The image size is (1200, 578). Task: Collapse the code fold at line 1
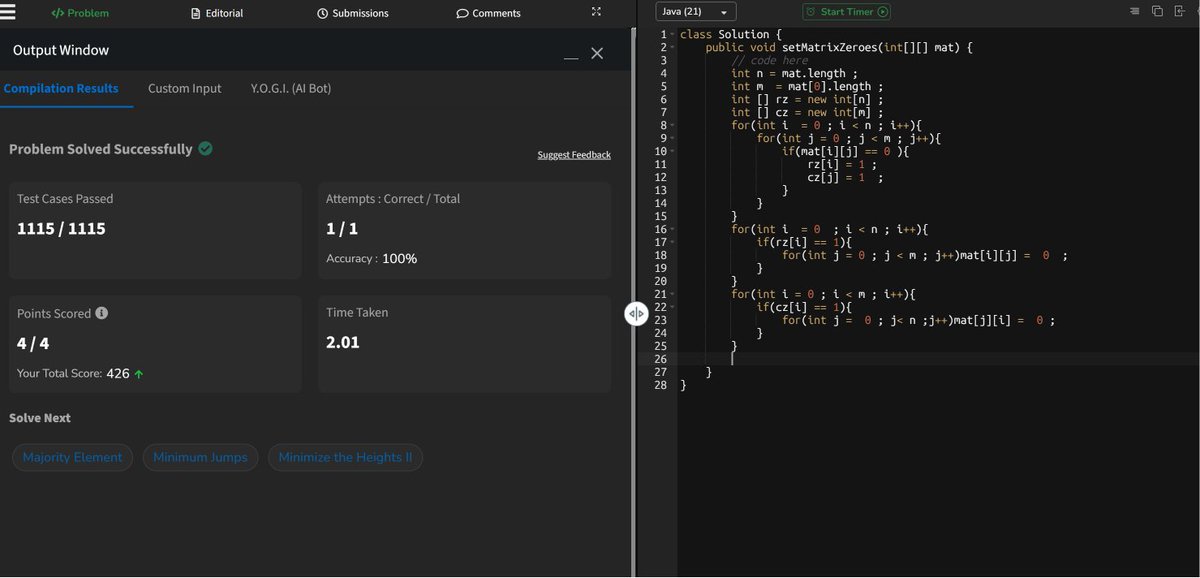point(672,35)
